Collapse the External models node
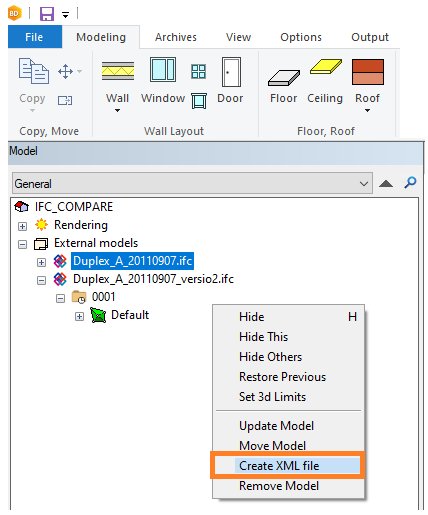The image size is (428, 515). coord(22,244)
